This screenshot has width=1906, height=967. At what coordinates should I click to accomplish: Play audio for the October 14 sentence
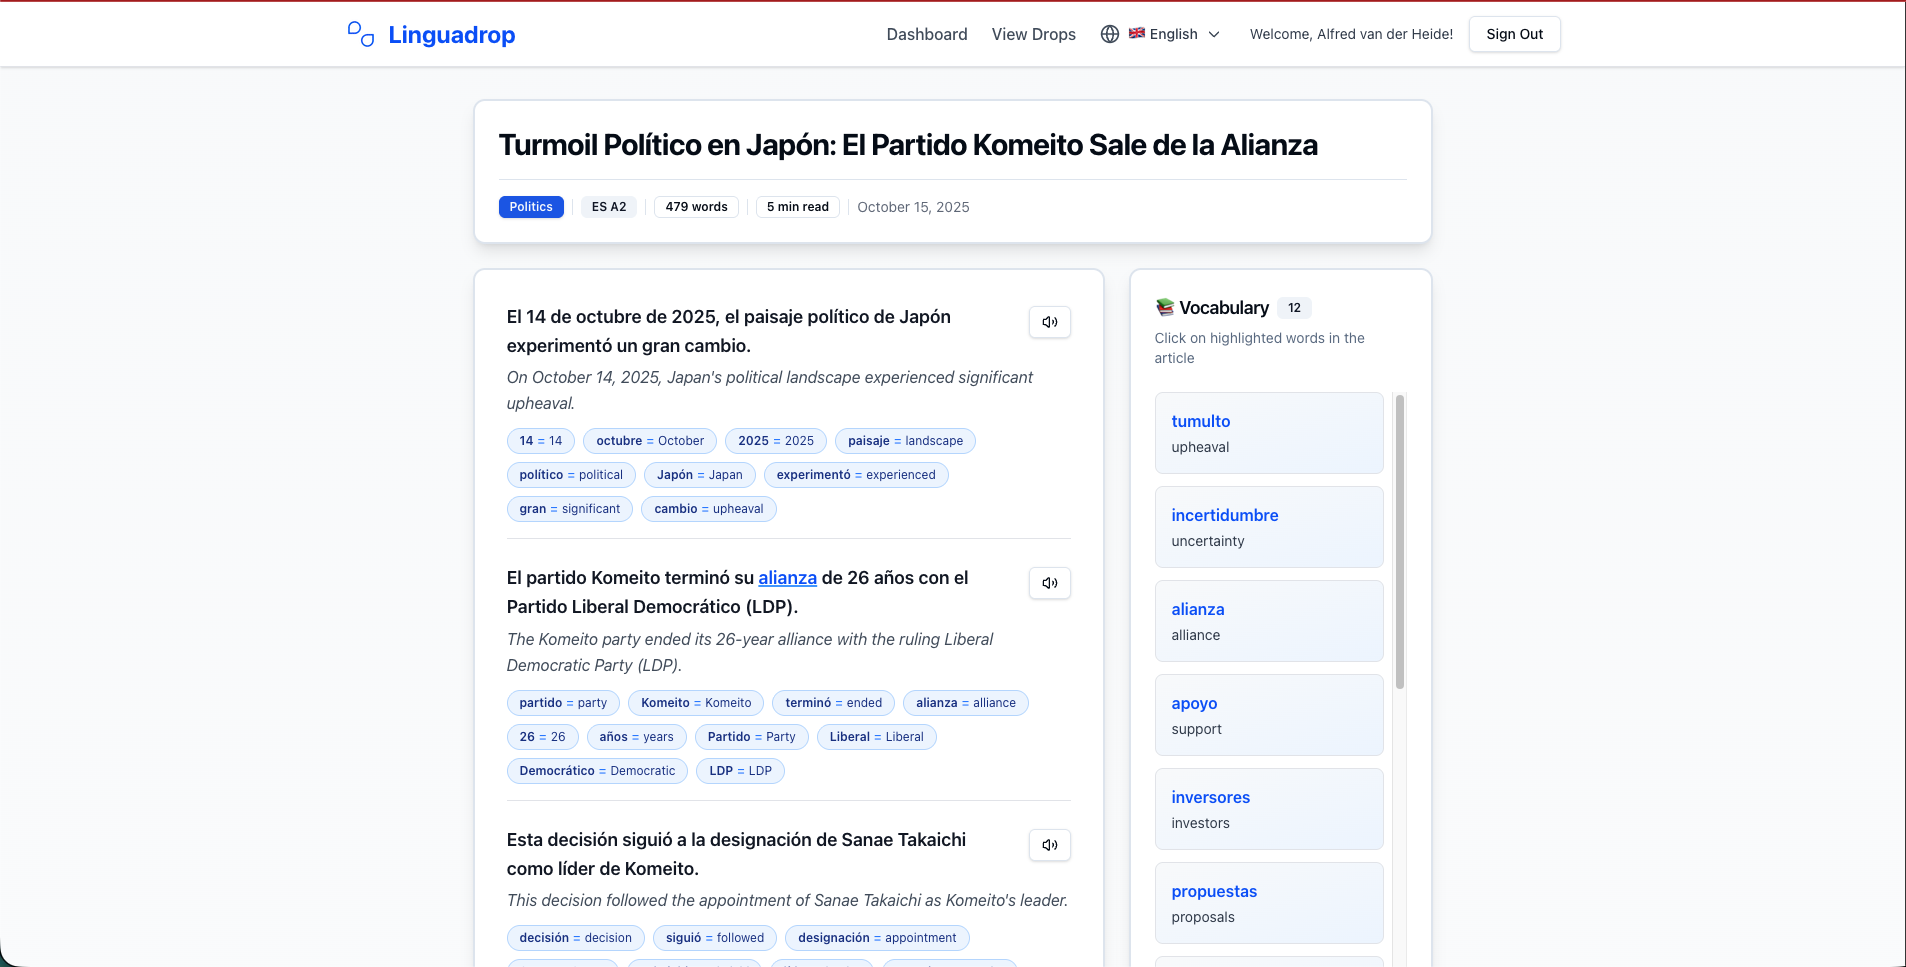pos(1050,322)
